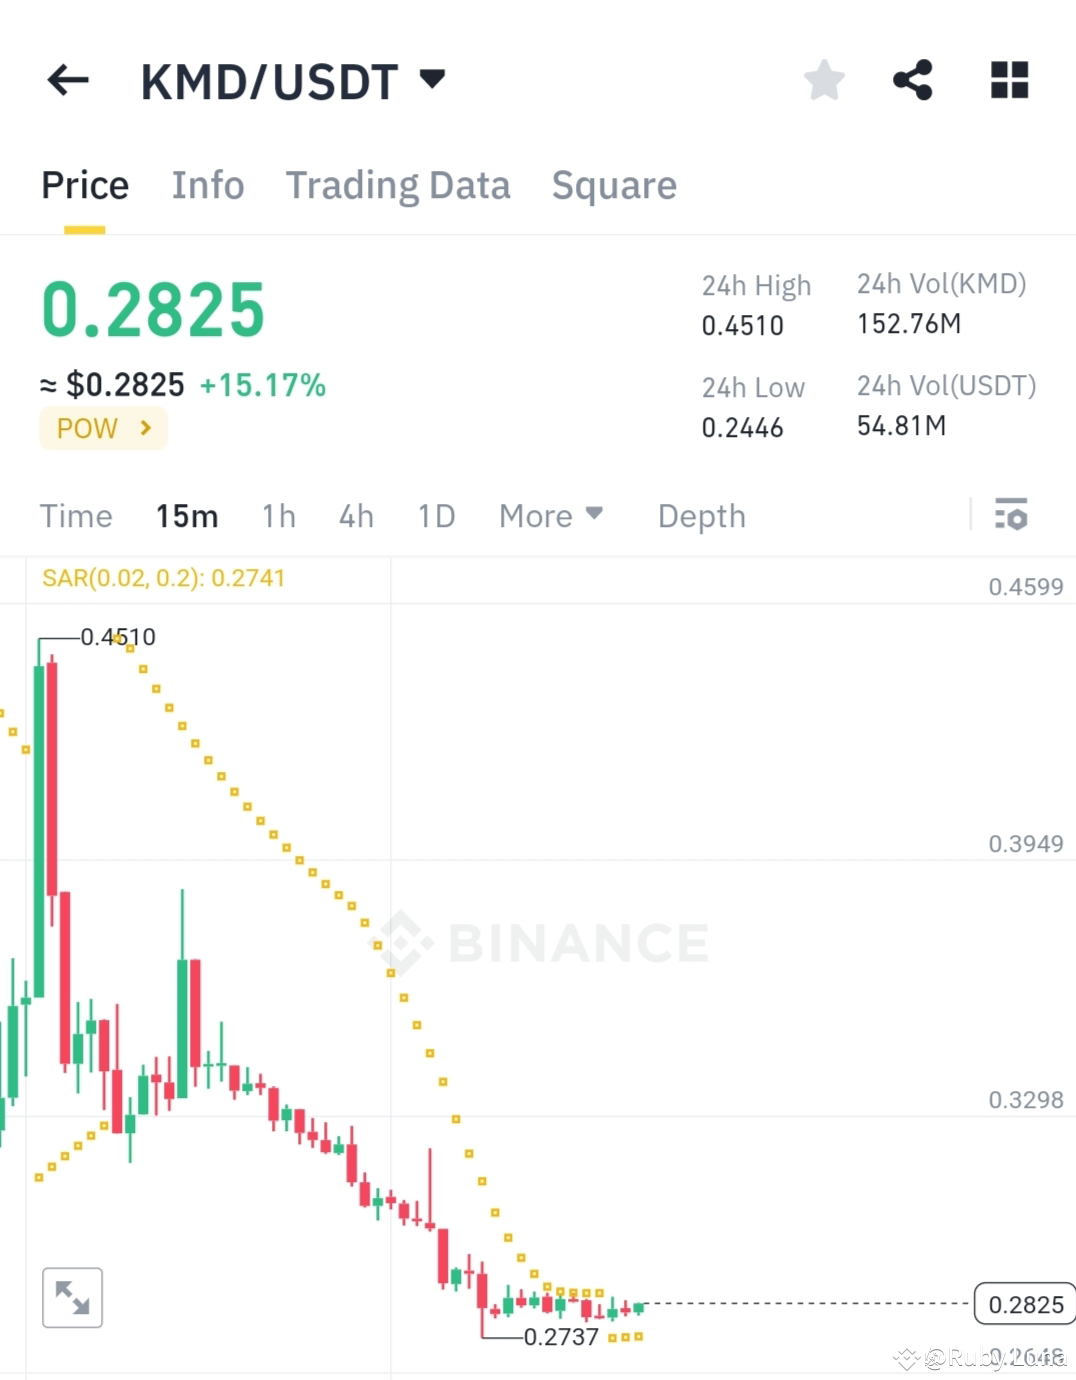
Task: Expand the chart to fullscreen
Action: 72,1297
